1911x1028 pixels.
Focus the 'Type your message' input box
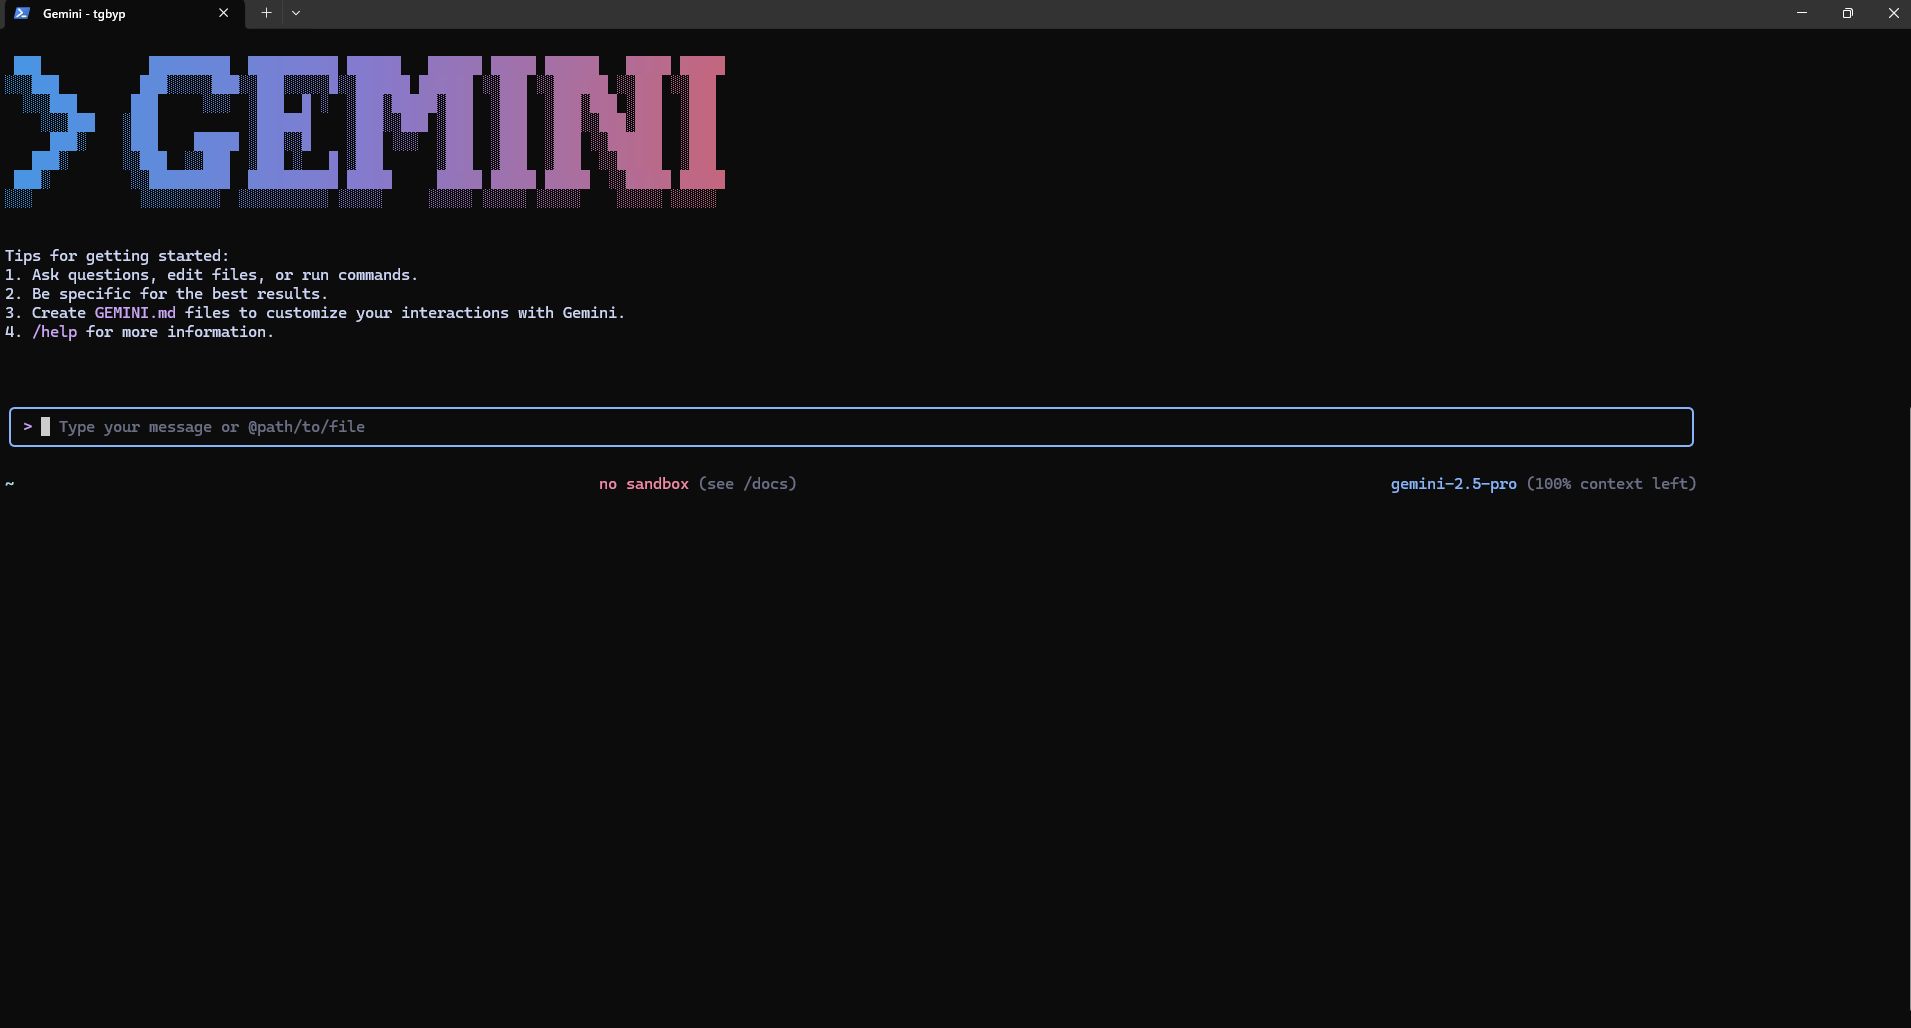[x=851, y=427]
